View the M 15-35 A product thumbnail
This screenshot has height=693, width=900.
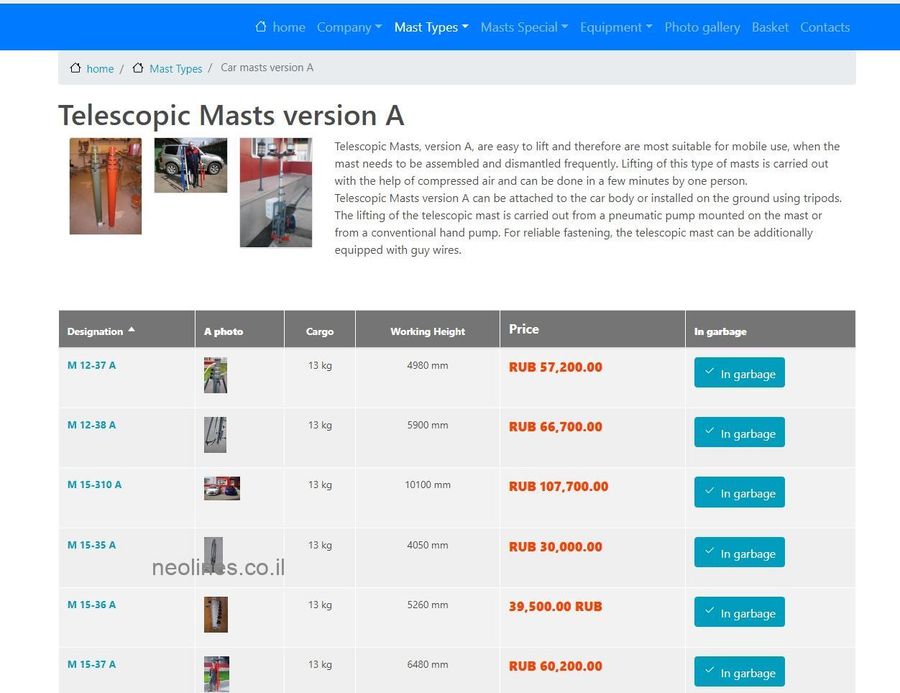(214, 555)
